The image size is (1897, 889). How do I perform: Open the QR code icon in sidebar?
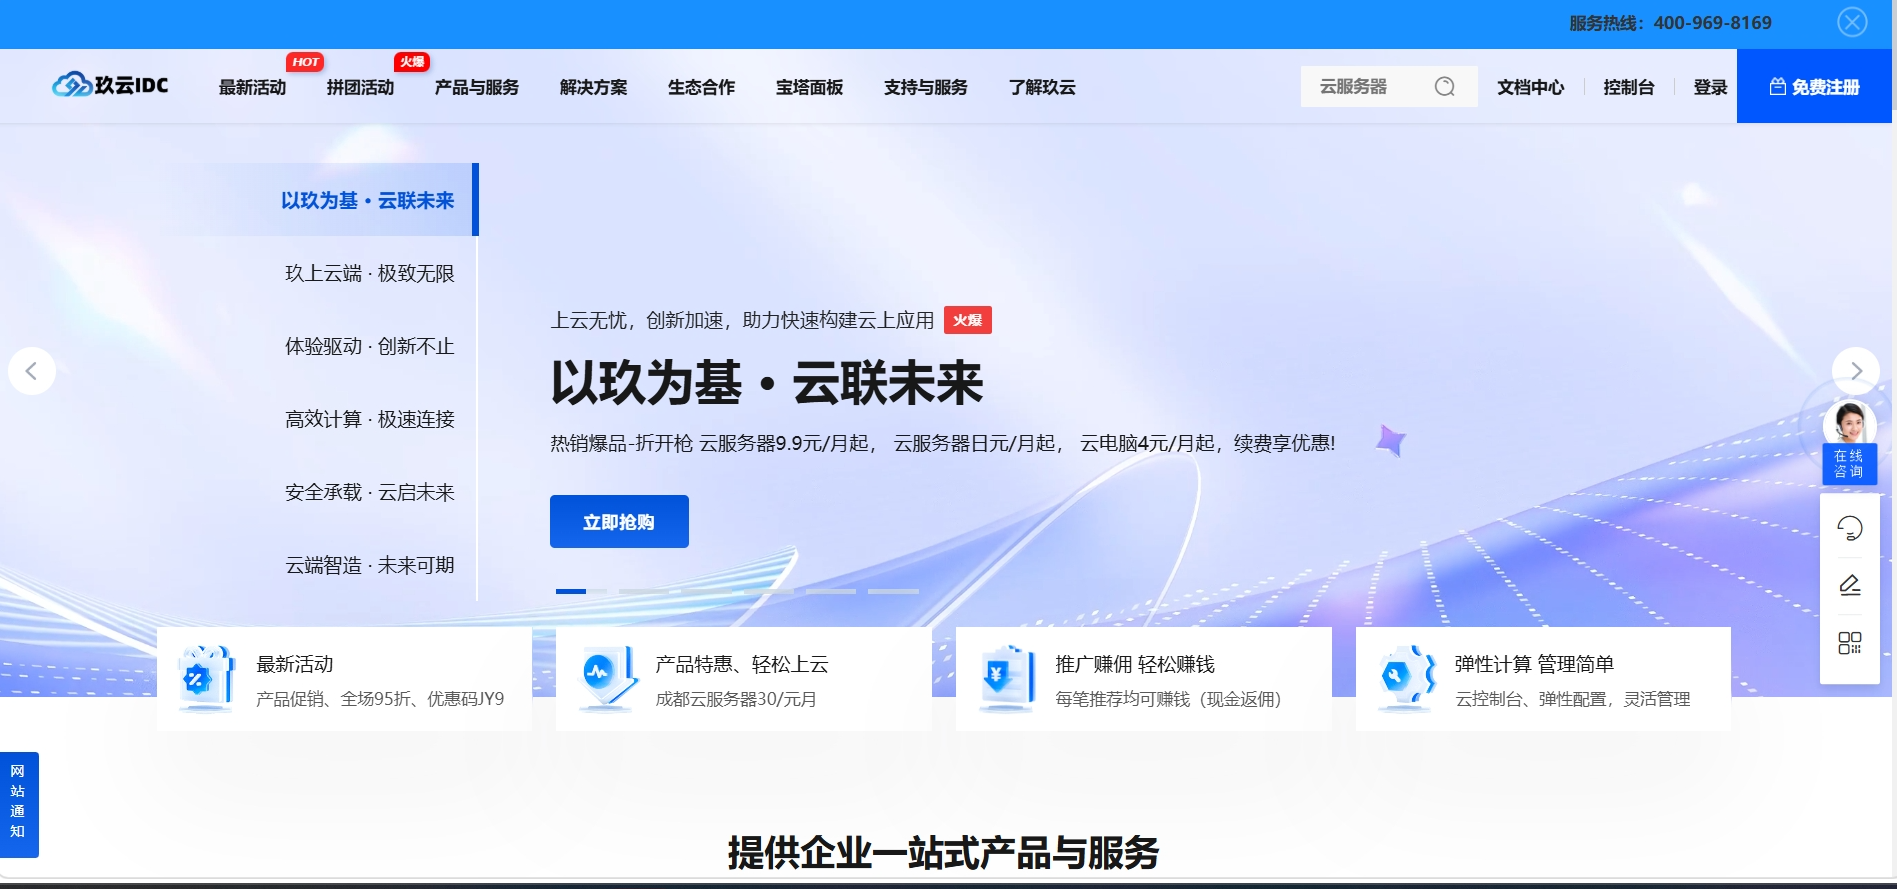click(1849, 643)
